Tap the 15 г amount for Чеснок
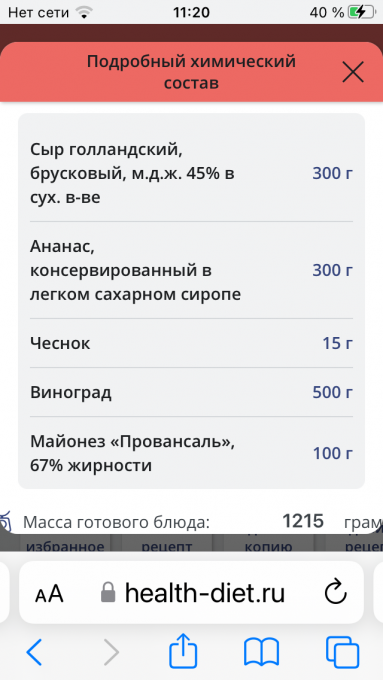 coord(337,343)
